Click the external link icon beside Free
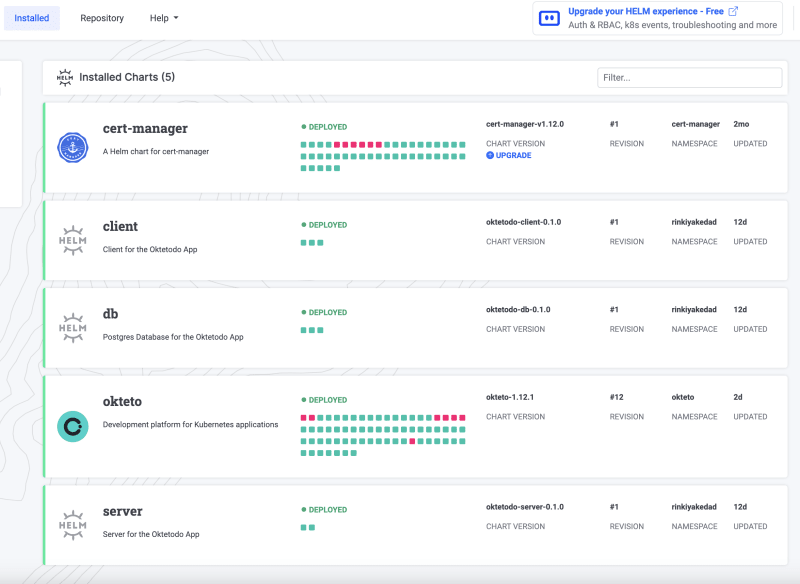Image resolution: width=800 pixels, height=584 pixels. (x=733, y=11)
